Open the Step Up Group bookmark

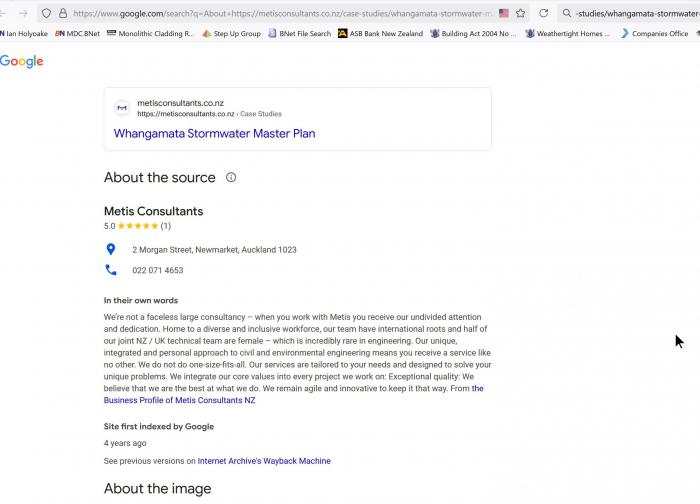pyautogui.click(x=231, y=33)
